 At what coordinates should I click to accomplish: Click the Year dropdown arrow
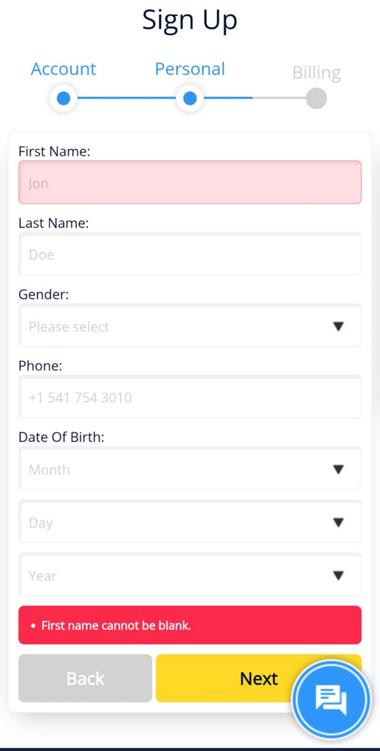[338, 576]
